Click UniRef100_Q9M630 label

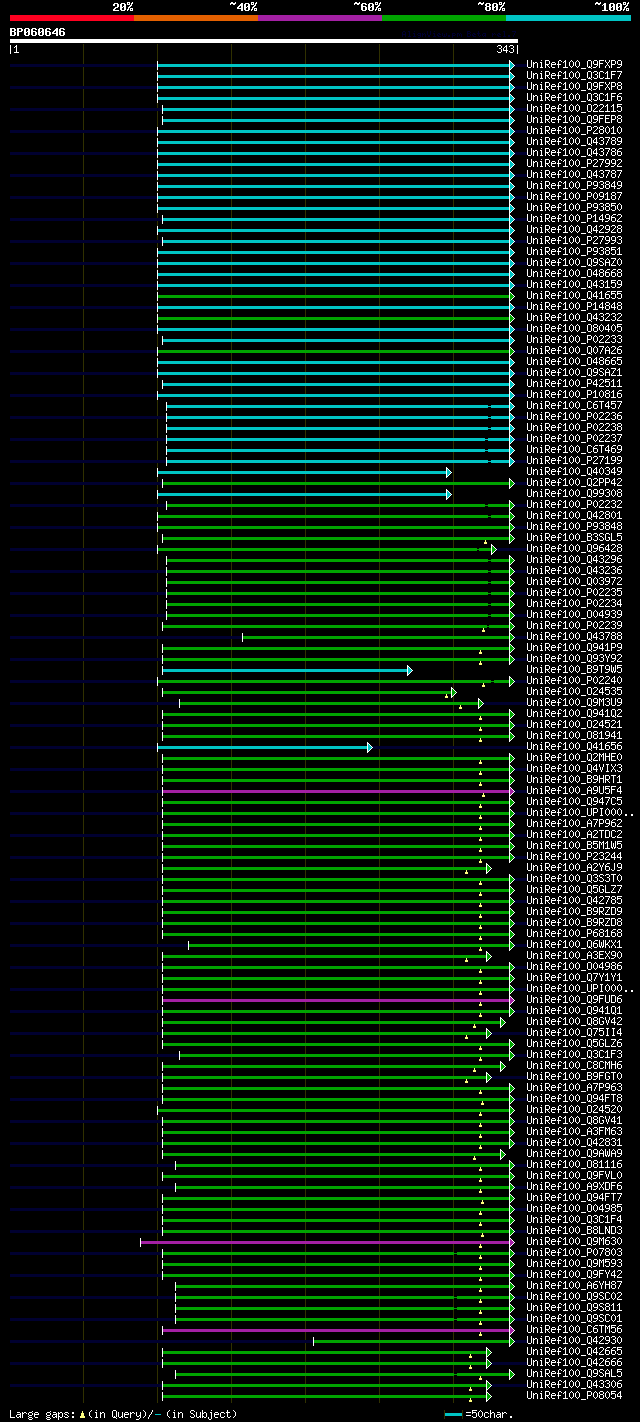(574, 1242)
